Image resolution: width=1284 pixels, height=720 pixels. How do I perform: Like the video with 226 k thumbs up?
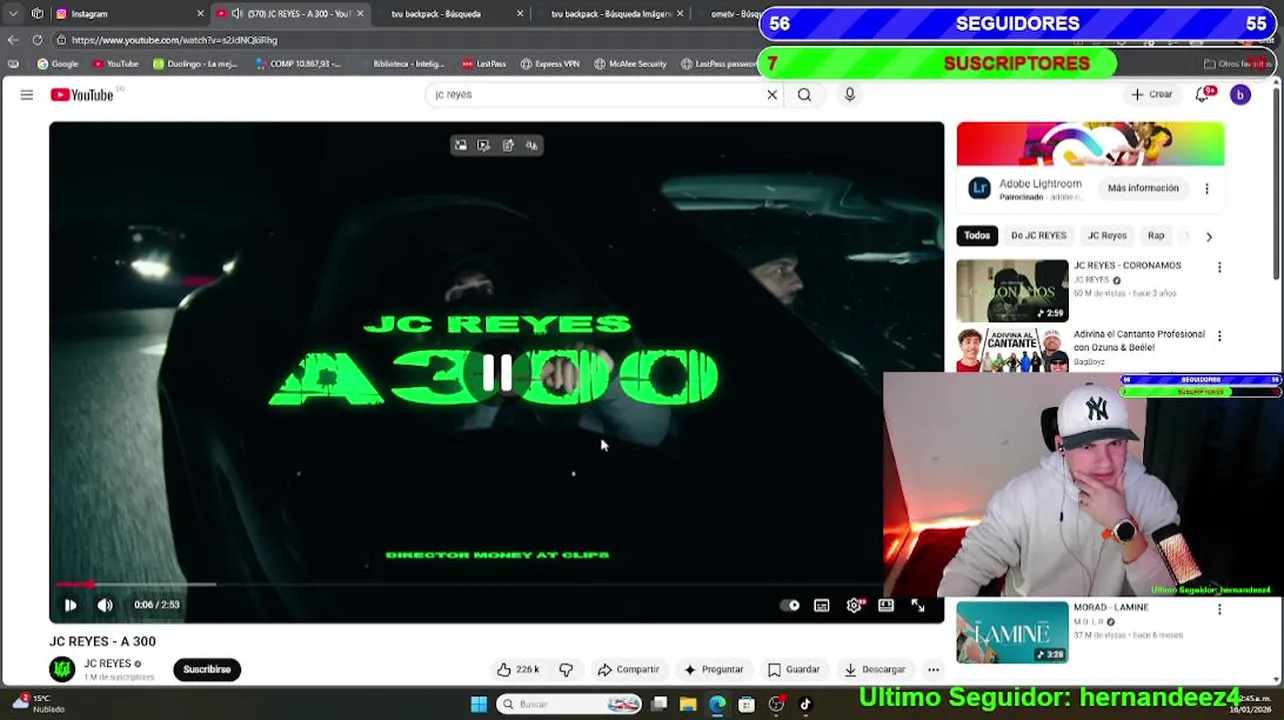[x=518, y=670]
